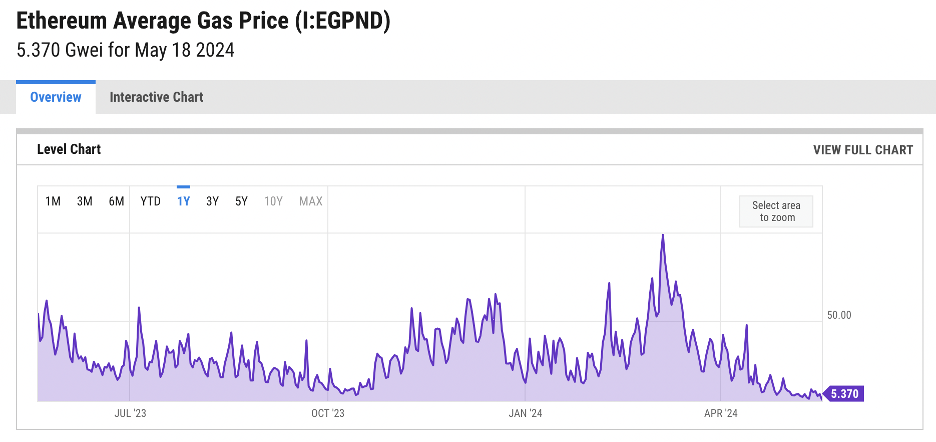The image size is (936, 442).
Task: Click the JUL '23 axis label
Action: pyautogui.click(x=130, y=413)
